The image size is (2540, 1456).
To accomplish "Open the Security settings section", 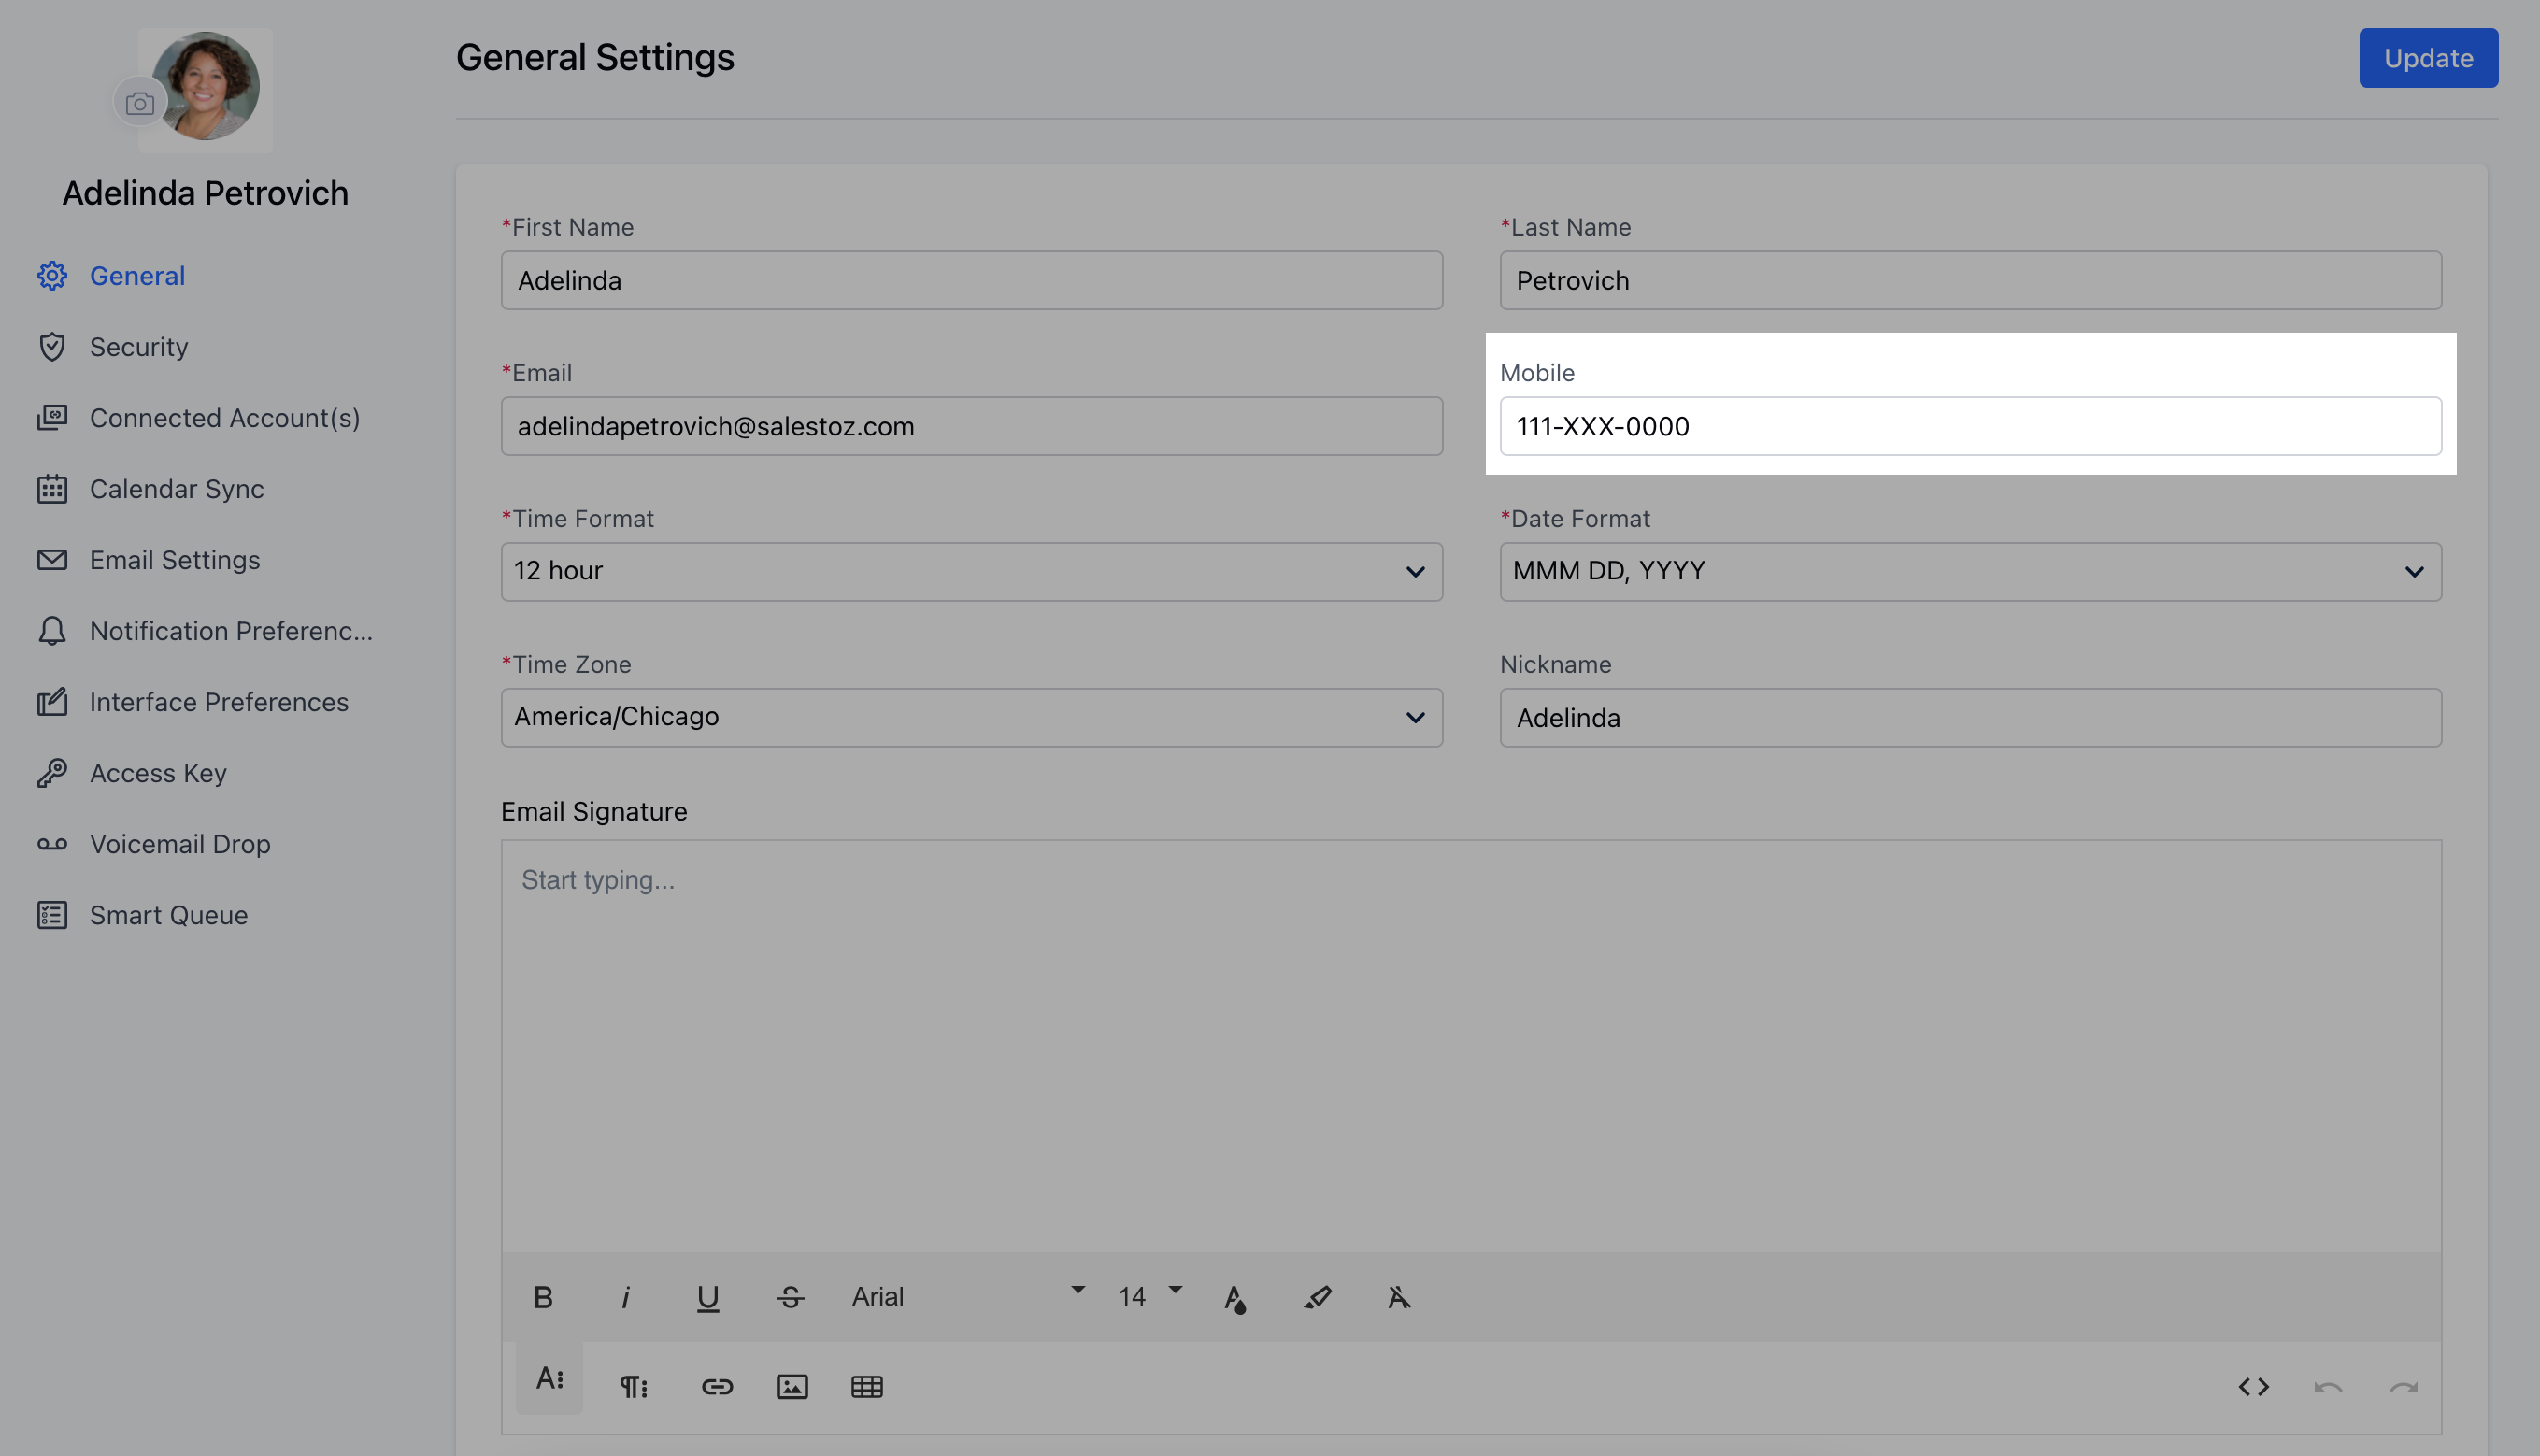I will coord(139,347).
